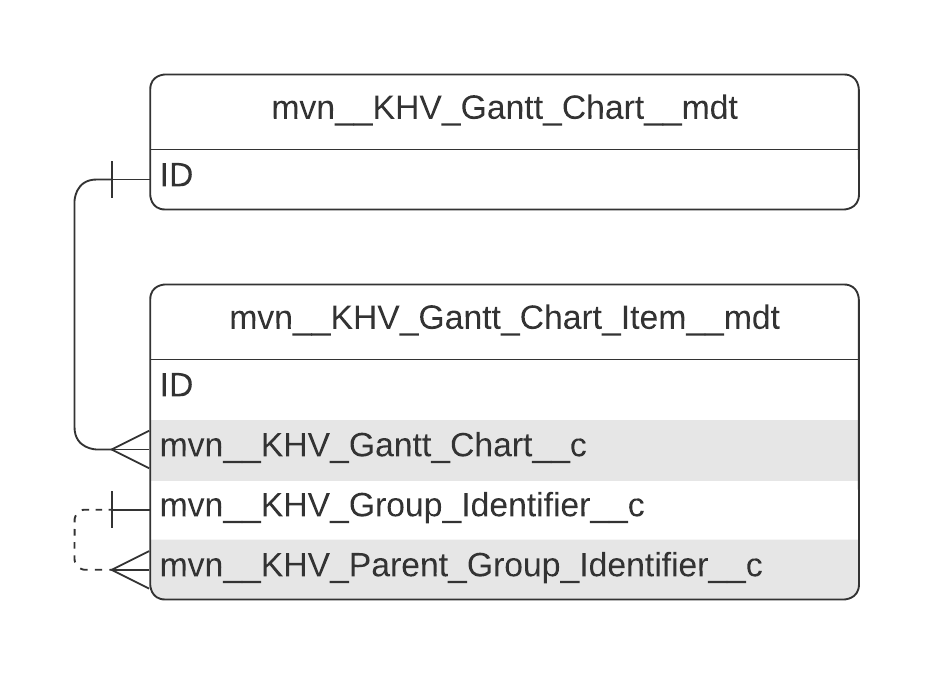Click the curved bottom corner of solid connector

point(82,443)
